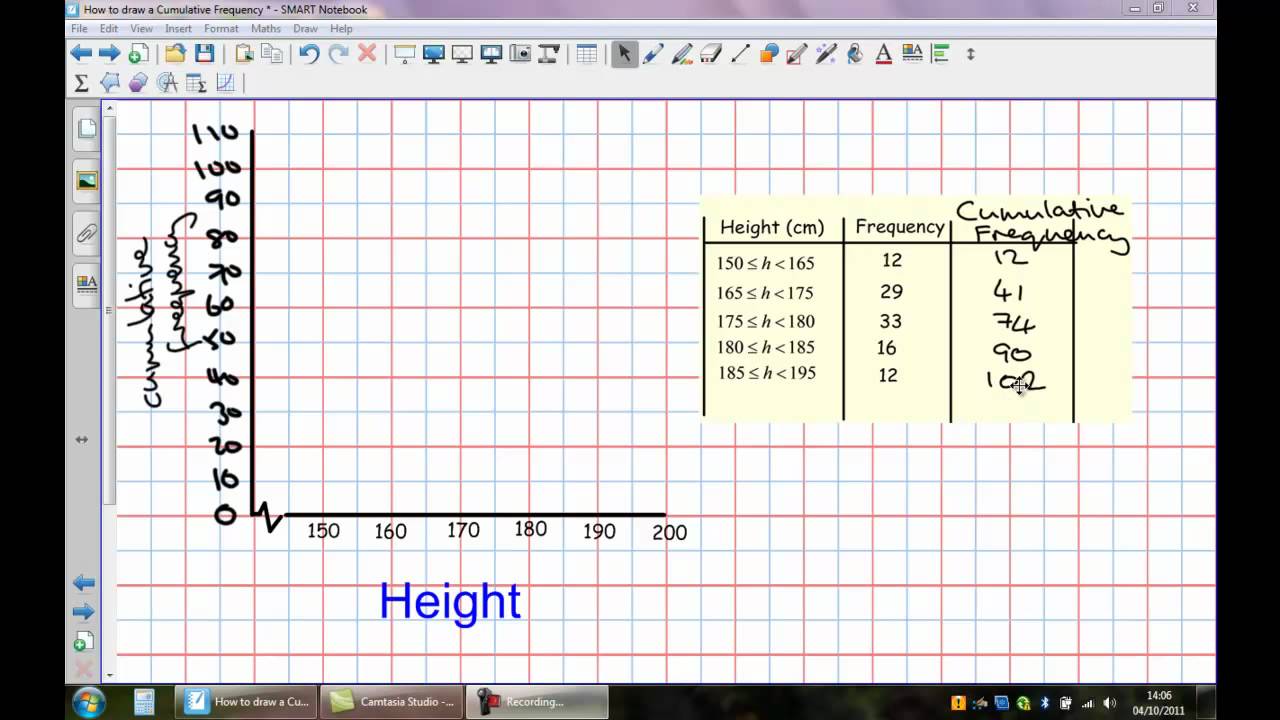Toggle Dual Page display
The width and height of the screenshot is (1280, 720).
coord(491,54)
